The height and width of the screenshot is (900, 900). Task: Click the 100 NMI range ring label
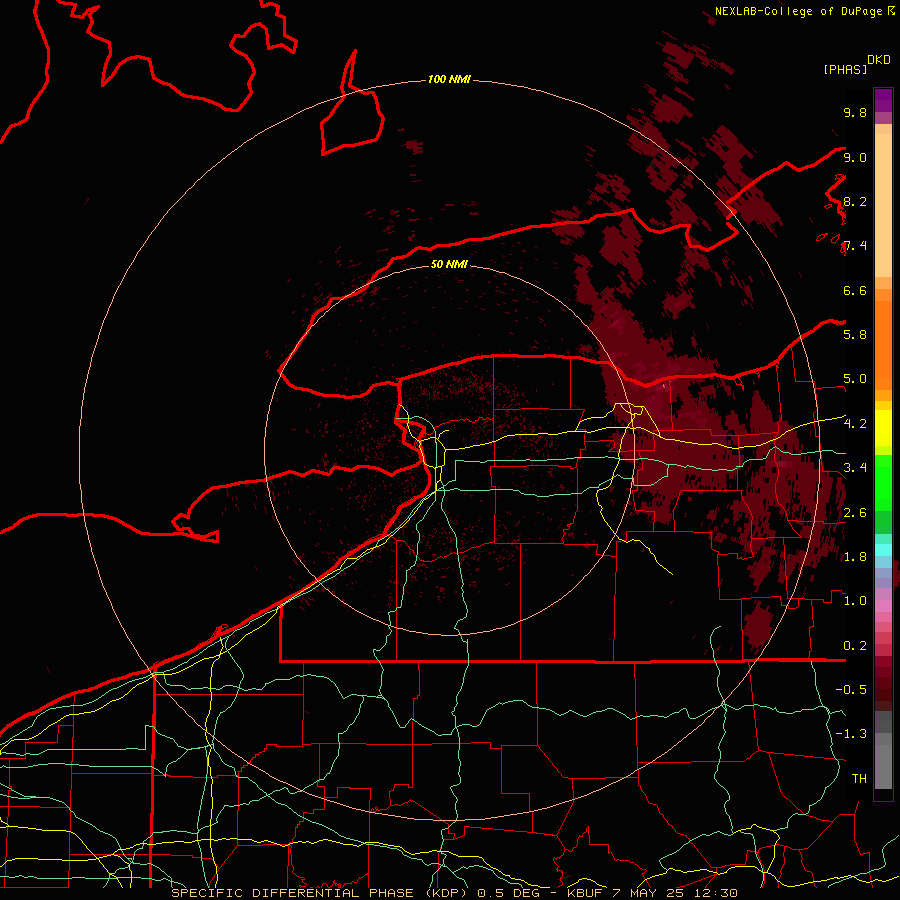pos(449,79)
